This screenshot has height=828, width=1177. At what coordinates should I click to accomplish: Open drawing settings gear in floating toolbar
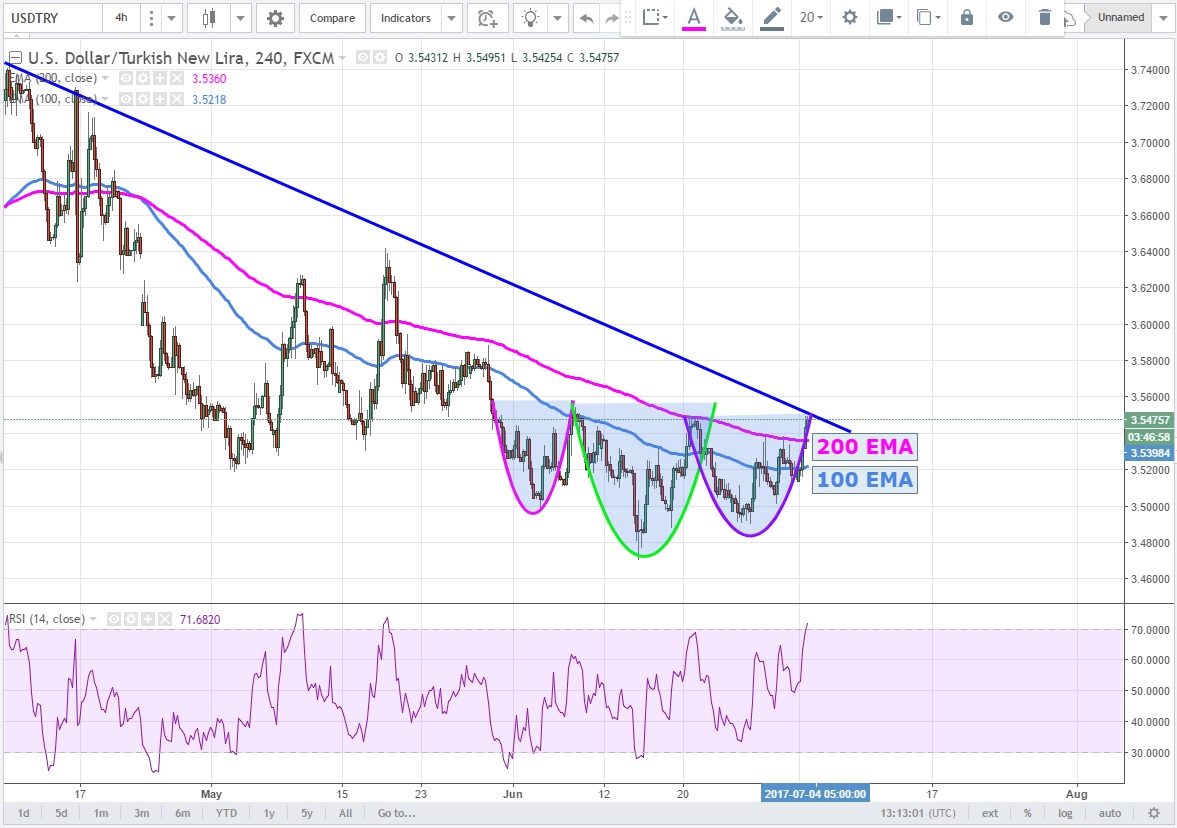(x=849, y=17)
